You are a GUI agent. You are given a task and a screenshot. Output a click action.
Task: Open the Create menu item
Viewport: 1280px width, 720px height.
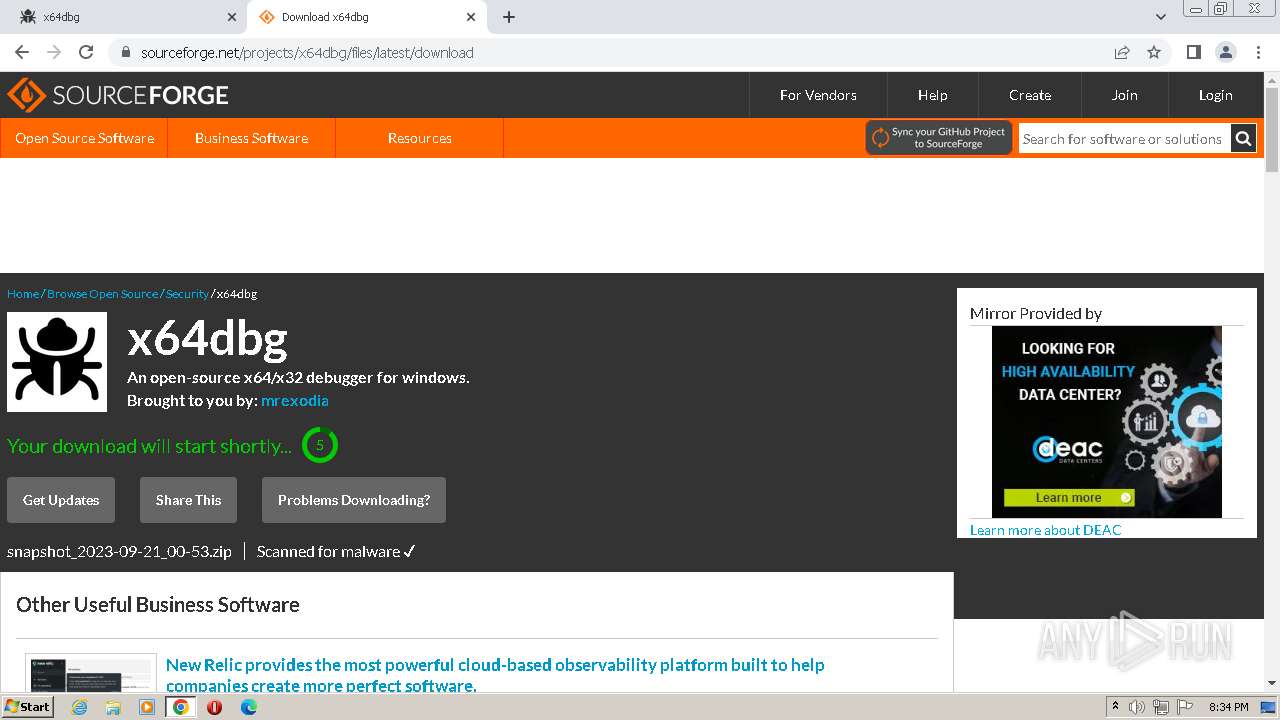[x=1030, y=95]
